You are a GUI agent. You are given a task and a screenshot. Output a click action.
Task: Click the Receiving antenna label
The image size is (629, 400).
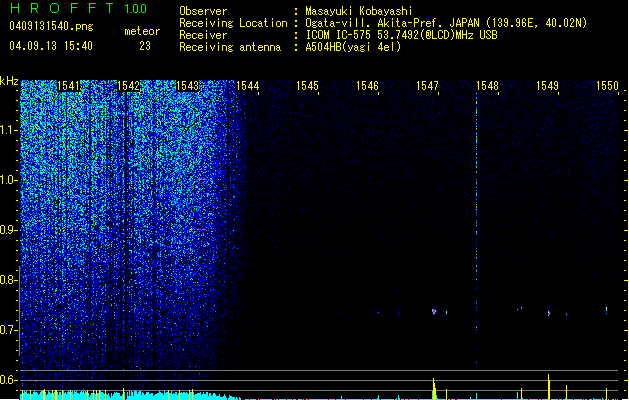click(230, 47)
